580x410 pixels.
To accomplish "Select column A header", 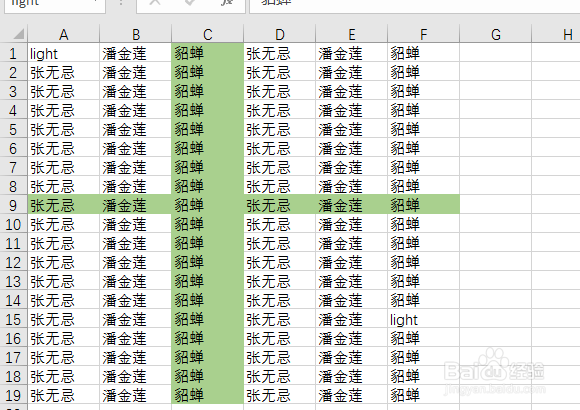I will pos(64,34).
